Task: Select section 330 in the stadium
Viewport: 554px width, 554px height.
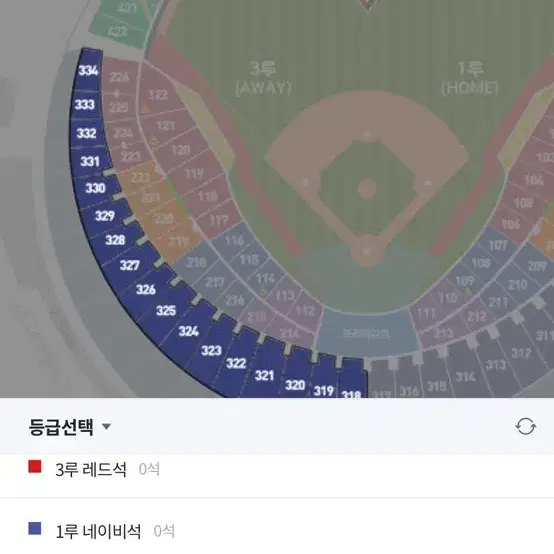Action: tap(95, 188)
